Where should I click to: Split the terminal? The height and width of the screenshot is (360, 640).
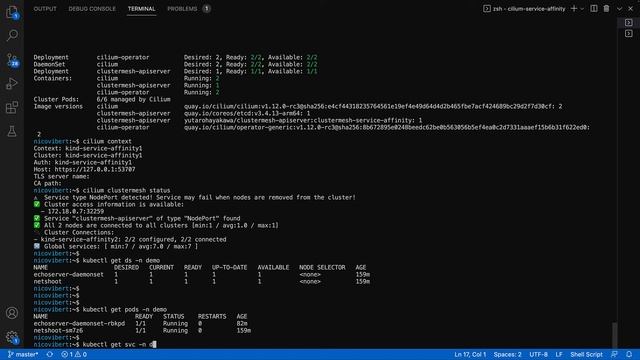pyautogui.click(x=594, y=9)
